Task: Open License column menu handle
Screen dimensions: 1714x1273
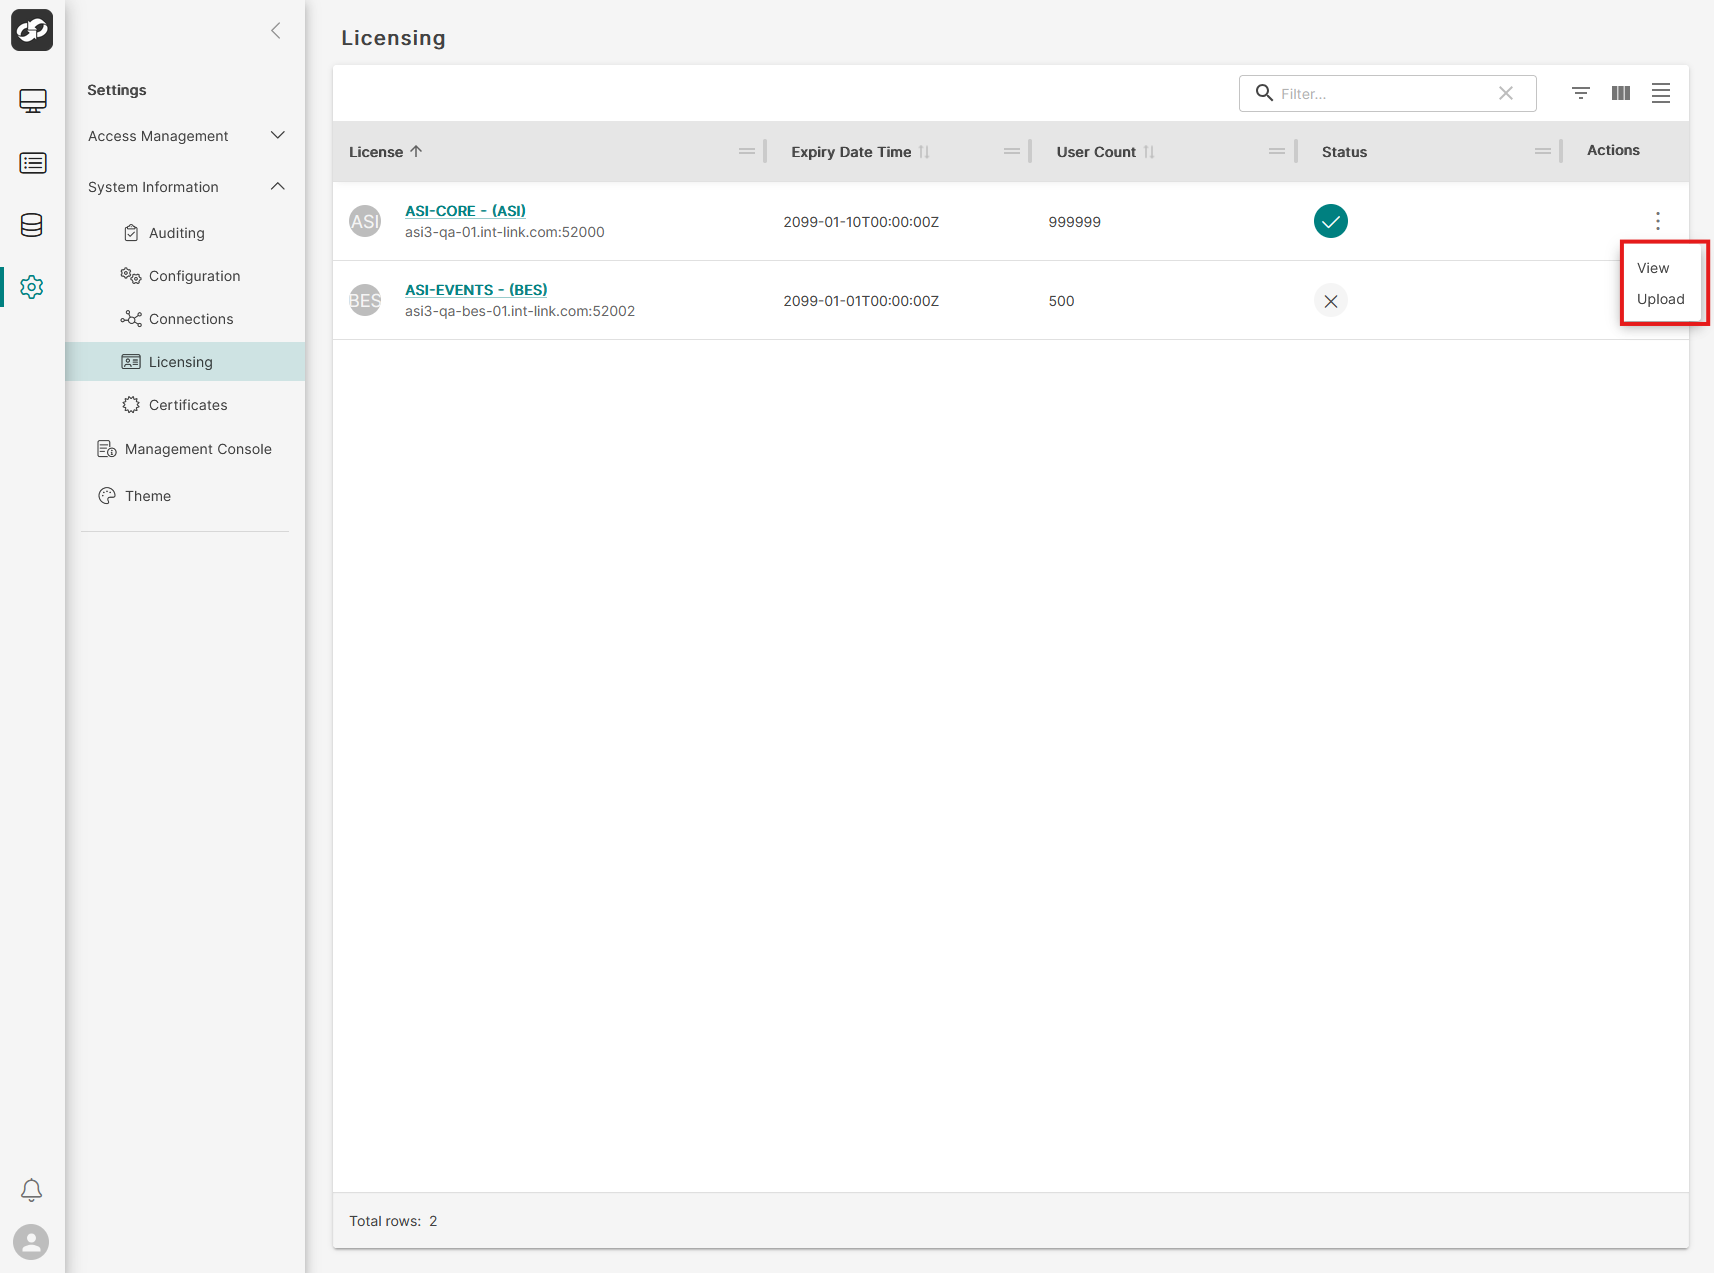Action: (x=747, y=151)
